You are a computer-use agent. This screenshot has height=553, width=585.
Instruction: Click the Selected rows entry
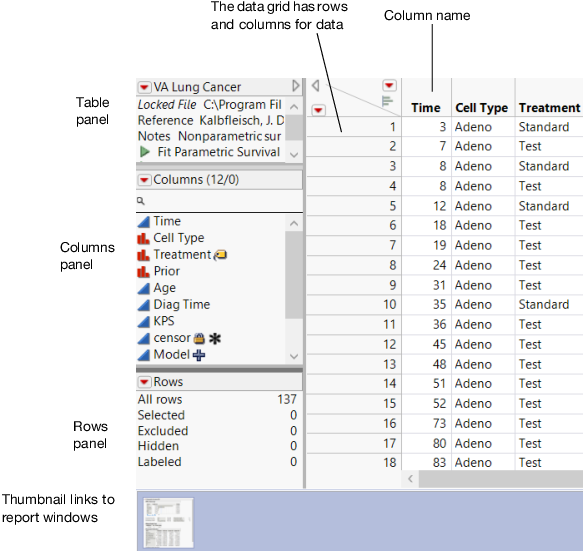tap(218, 415)
